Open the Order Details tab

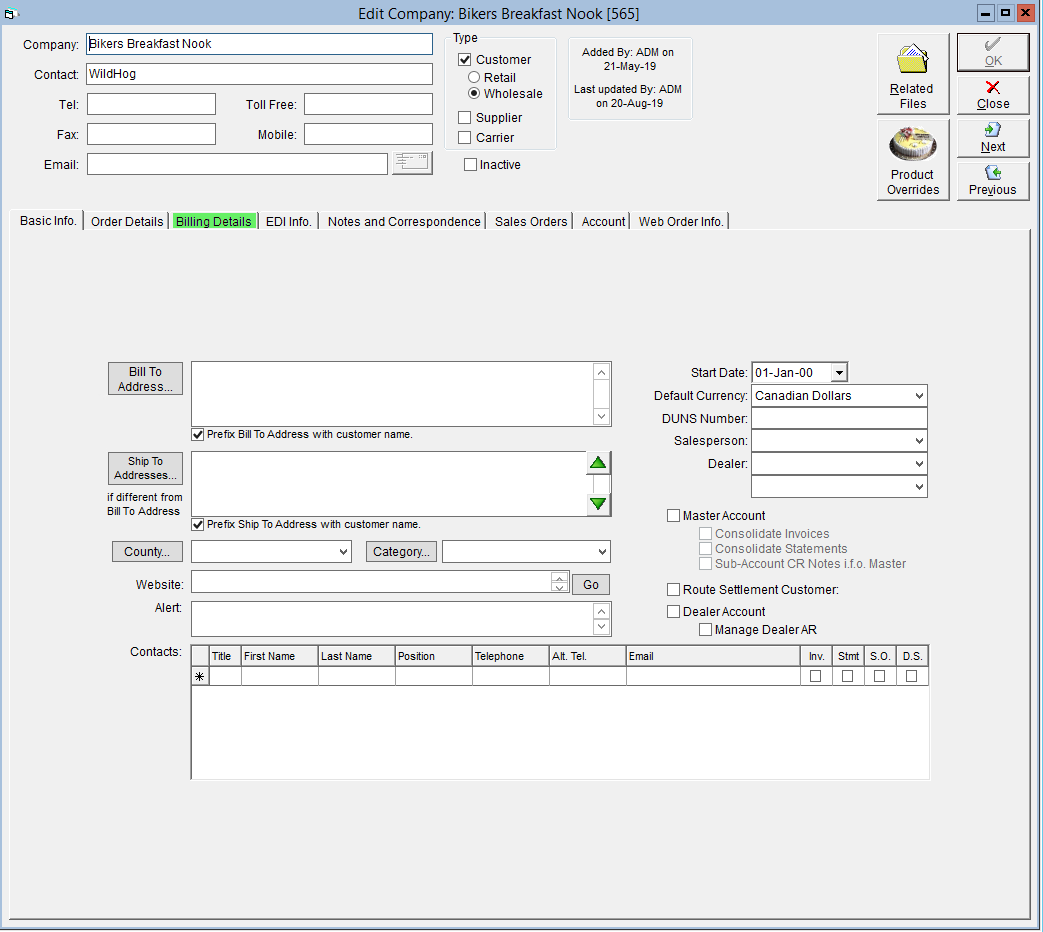pyautogui.click(x=127, y=222)
